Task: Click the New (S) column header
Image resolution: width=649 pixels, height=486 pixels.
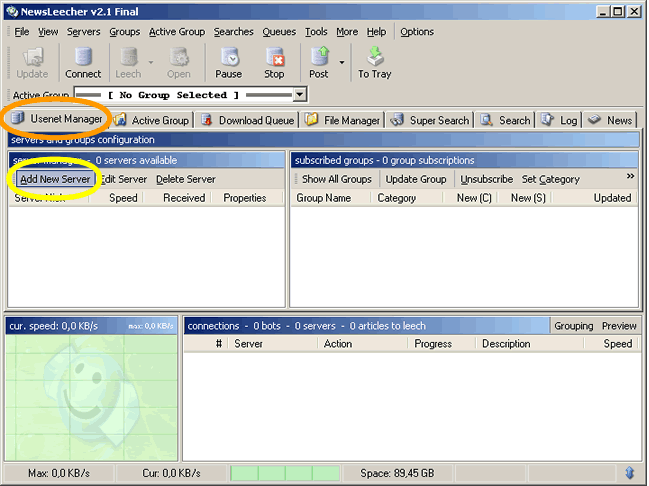Action: click(525, 198)
